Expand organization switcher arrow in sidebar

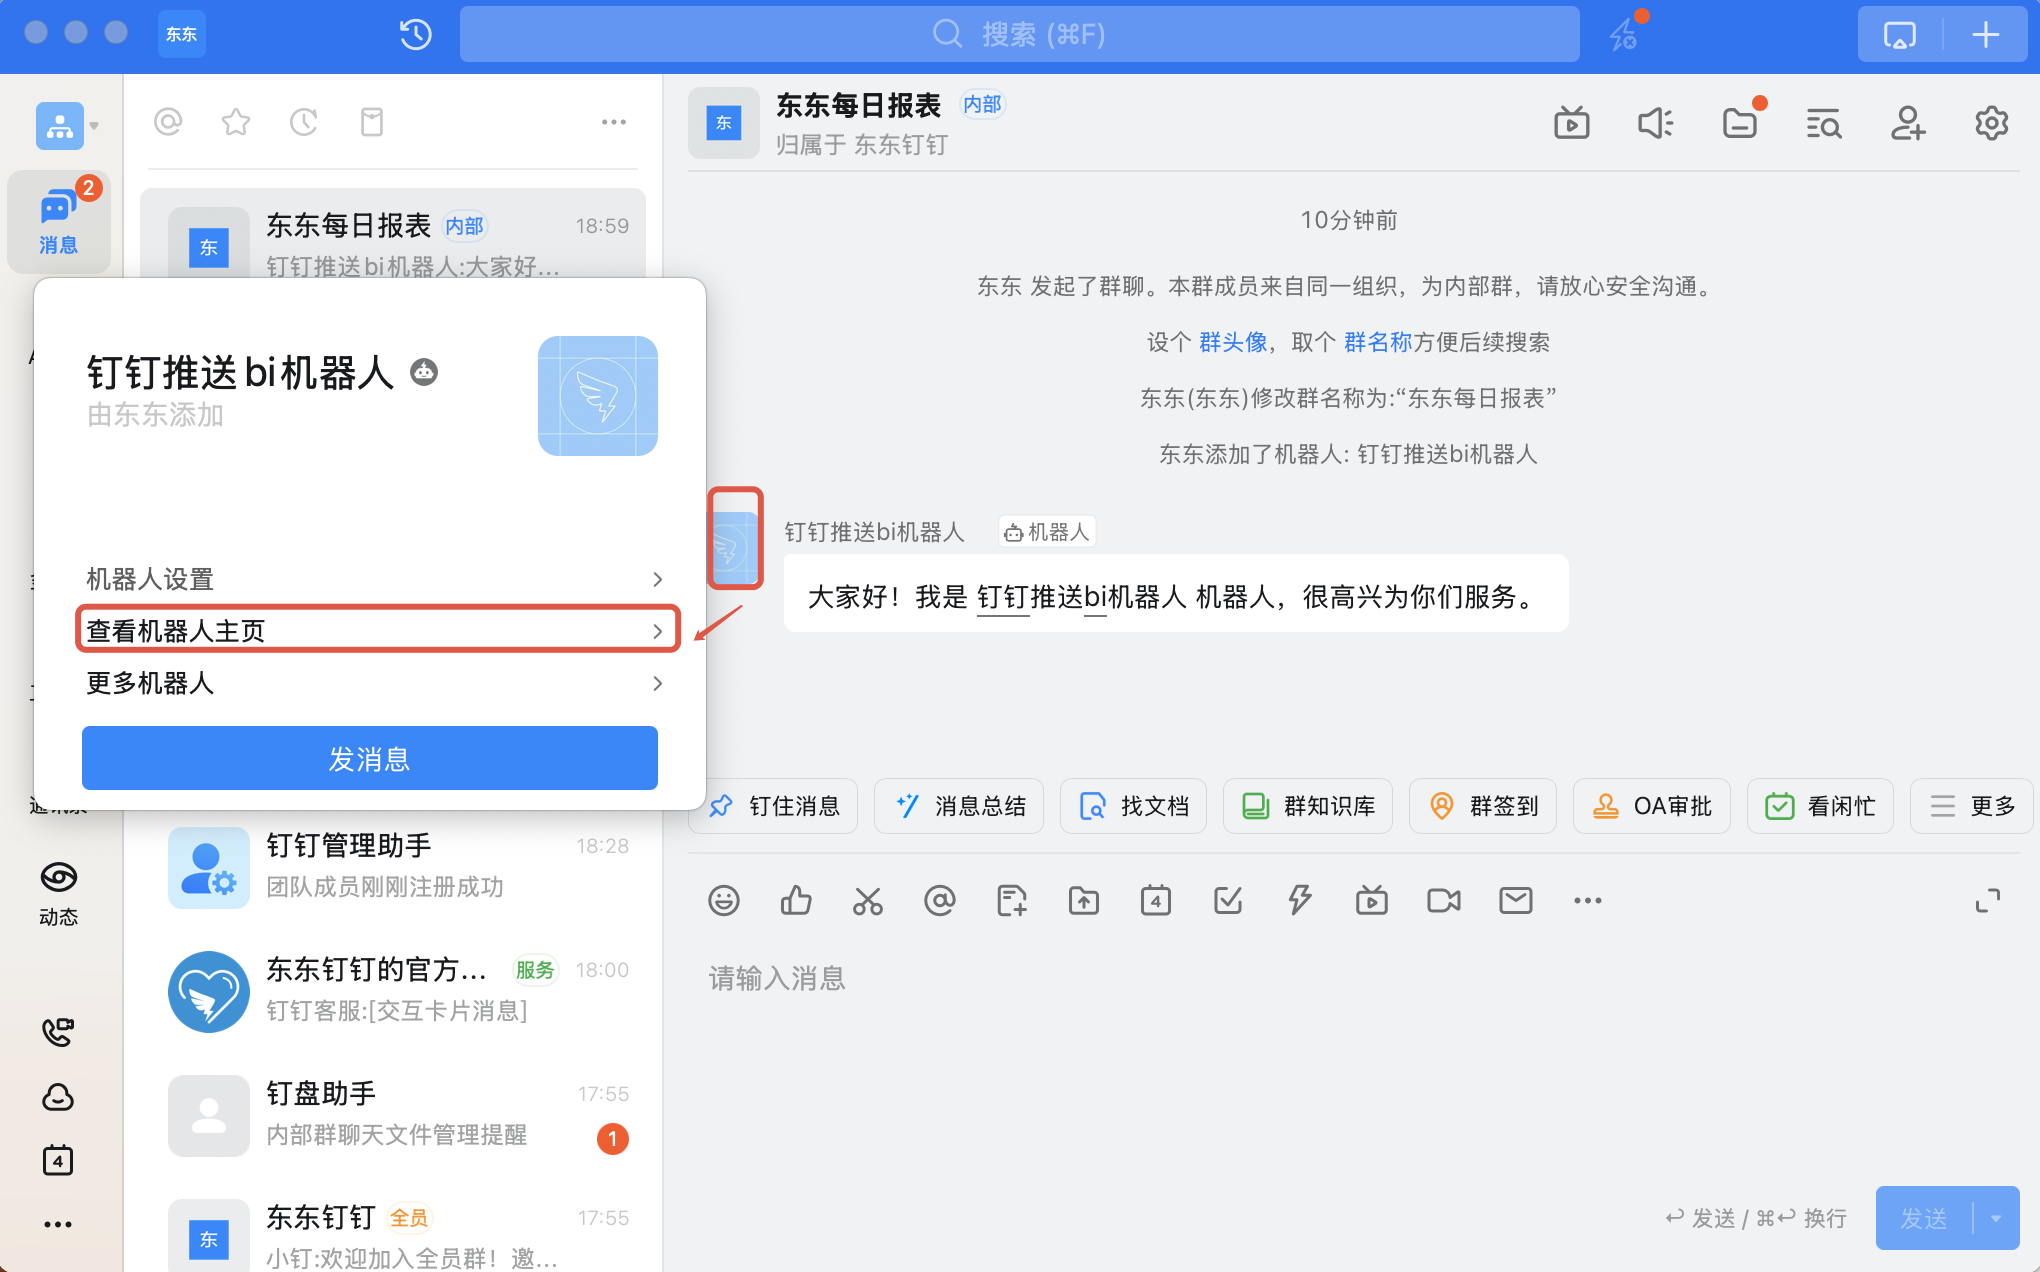tap(95, 126)
